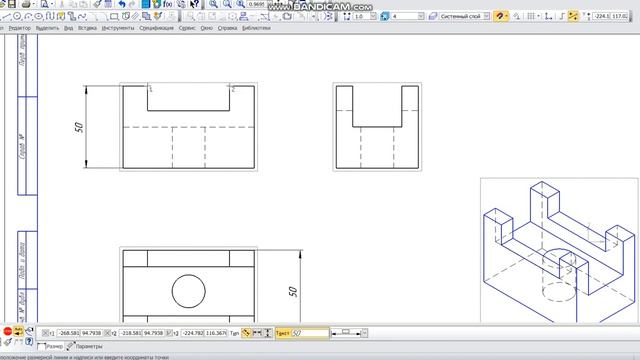This screenshot has width=640, height=360.
Task: Click the cursor X coordinate field -224.1
Action: (601, 16)
